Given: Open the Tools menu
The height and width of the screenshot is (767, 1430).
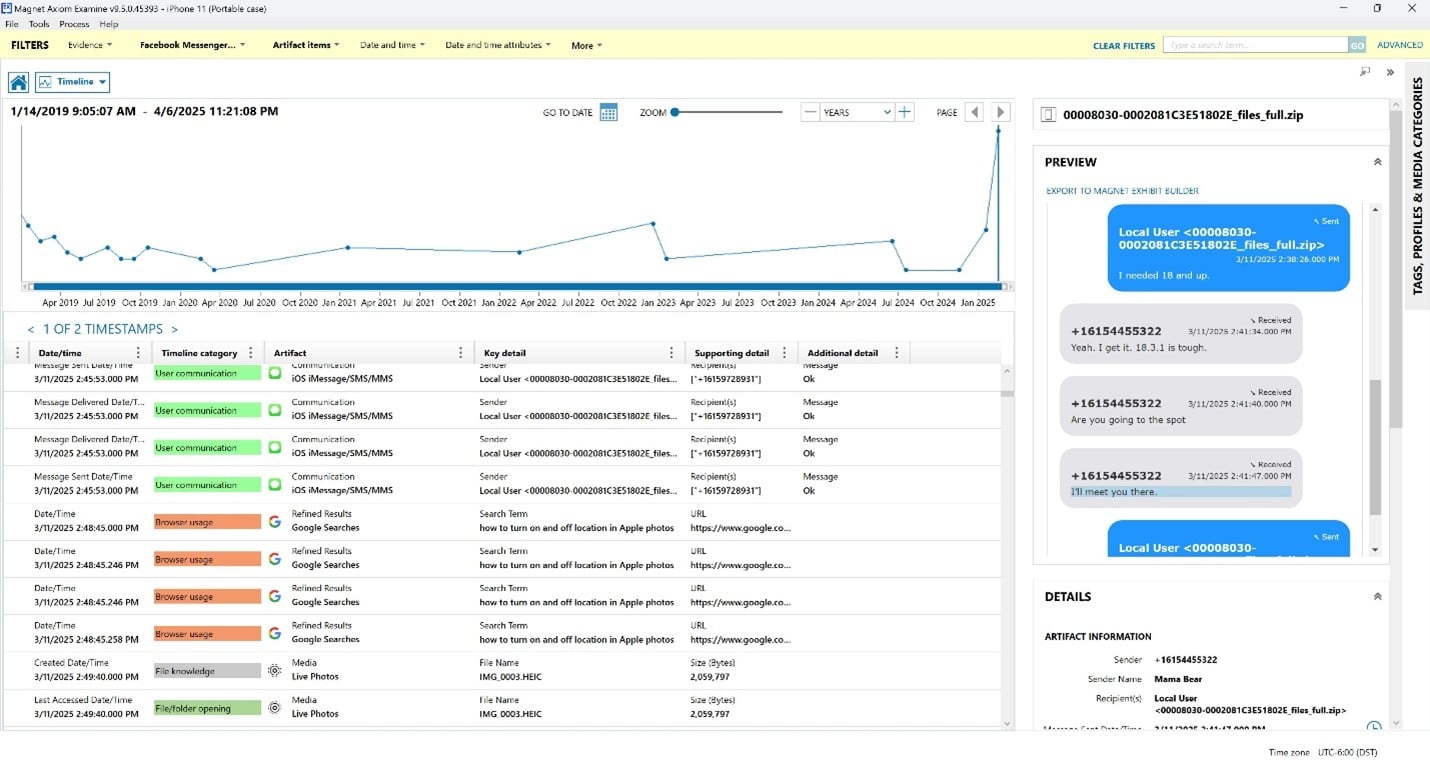Looking at the screenshot, I should 38,24.
